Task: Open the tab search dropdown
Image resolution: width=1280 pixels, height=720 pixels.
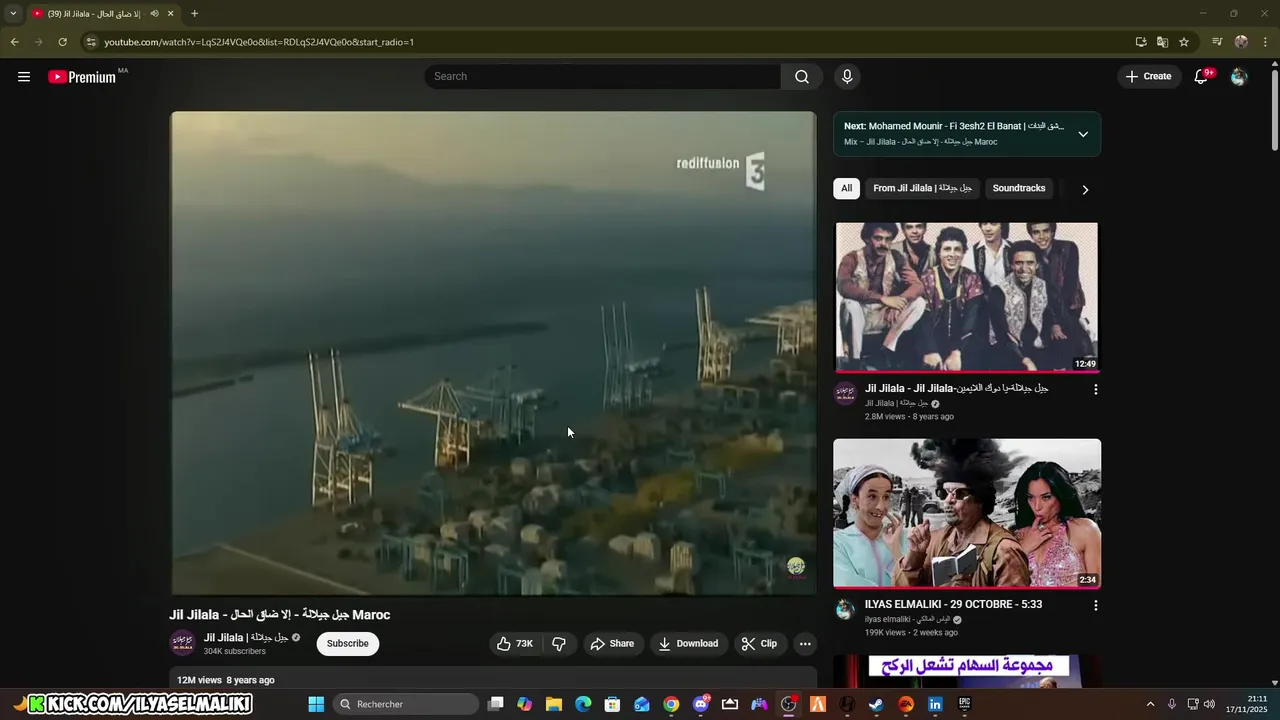Action: coord(13,14)
